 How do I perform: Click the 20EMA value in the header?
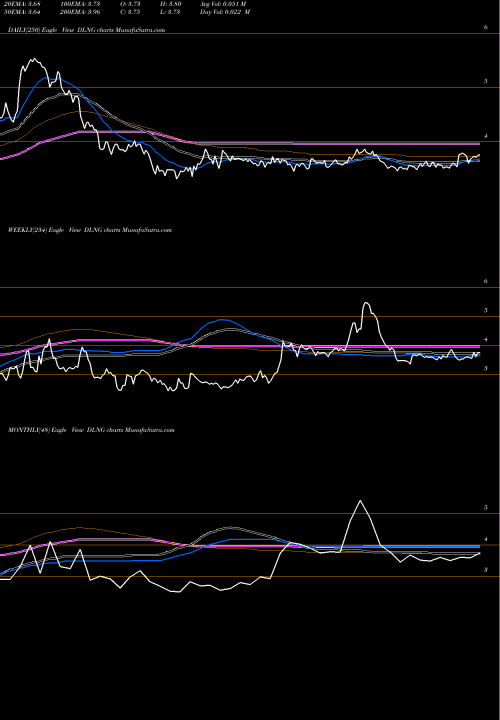20,4
